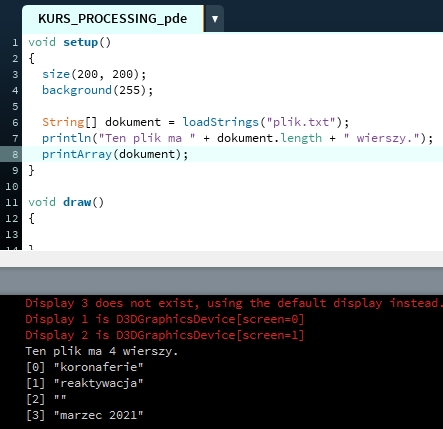Click the setup function name
The height and width of the screenshot is (429, 443).
click(x=80, y=42)
